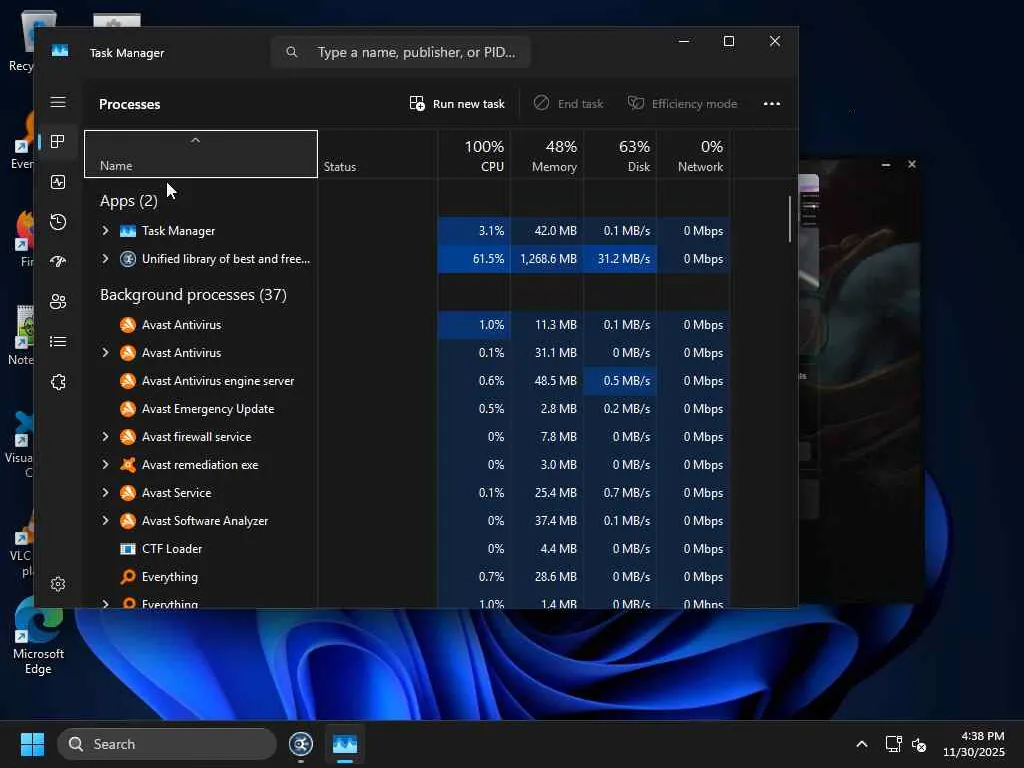The width and height of the screenshot is (1024, 768).
Task: Sort processes by CPU column
Action: (x=473, y=154)
